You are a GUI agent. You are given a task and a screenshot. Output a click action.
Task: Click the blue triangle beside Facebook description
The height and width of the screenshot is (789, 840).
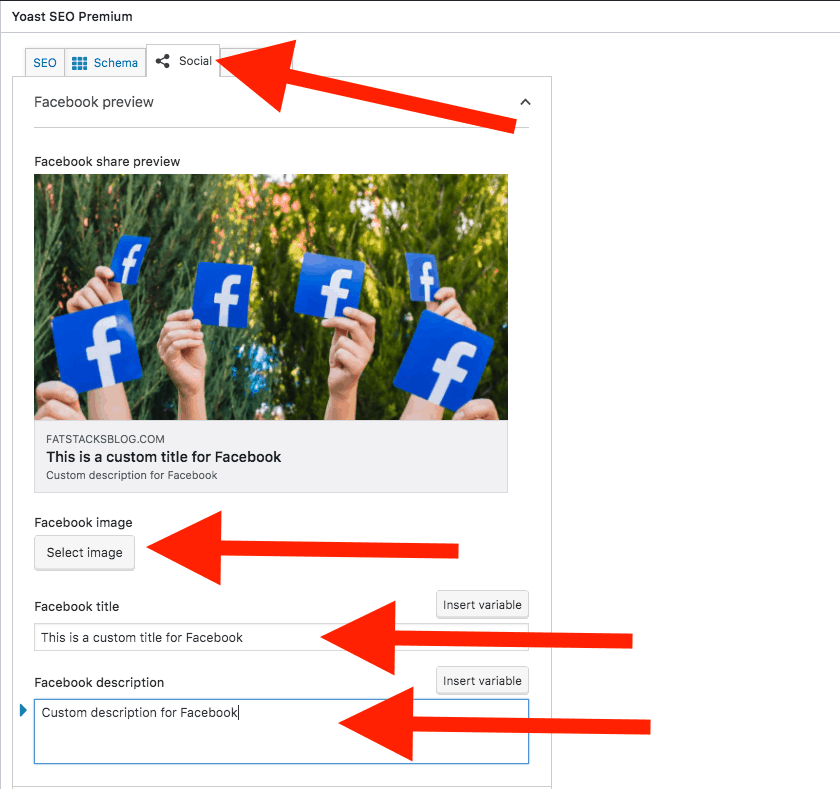coord(23,711)
